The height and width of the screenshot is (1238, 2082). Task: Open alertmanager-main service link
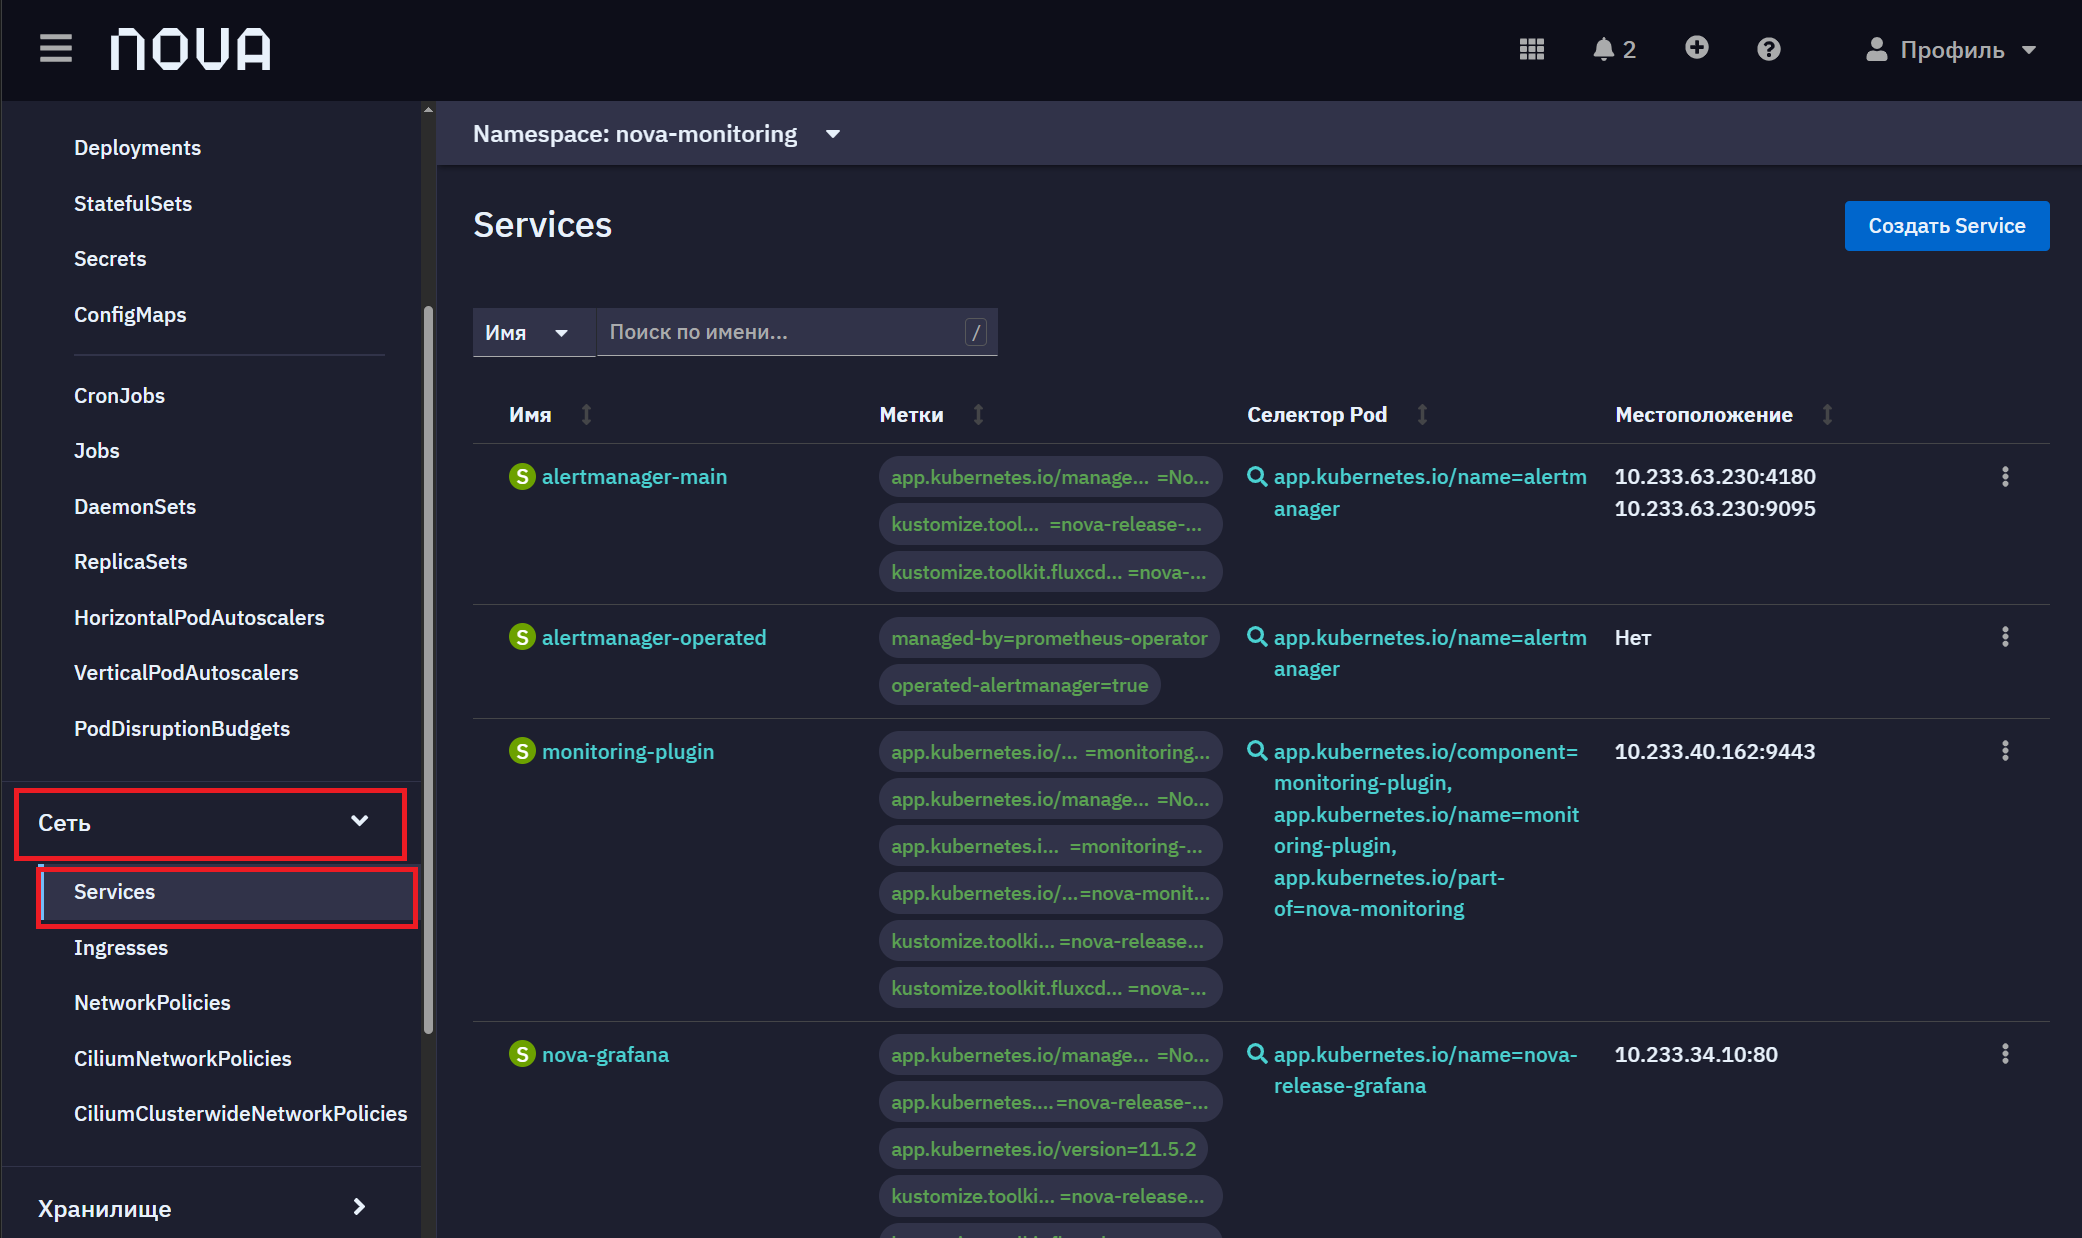tap(634, 477)
